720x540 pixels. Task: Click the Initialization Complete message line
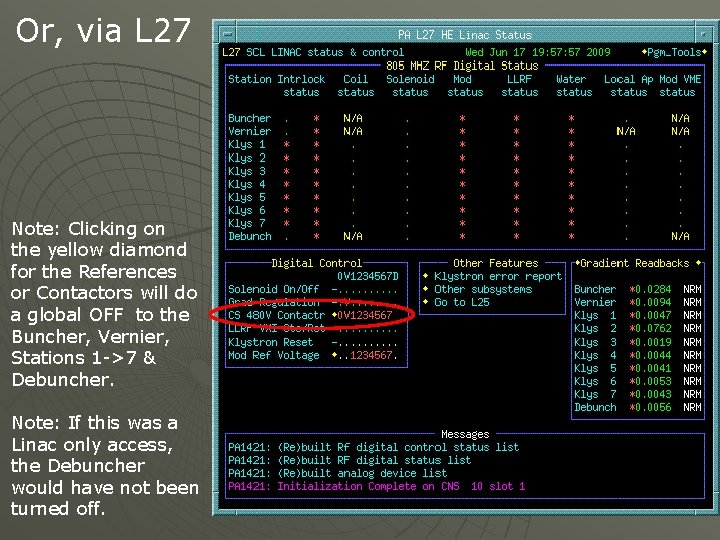tap(377, 486)
